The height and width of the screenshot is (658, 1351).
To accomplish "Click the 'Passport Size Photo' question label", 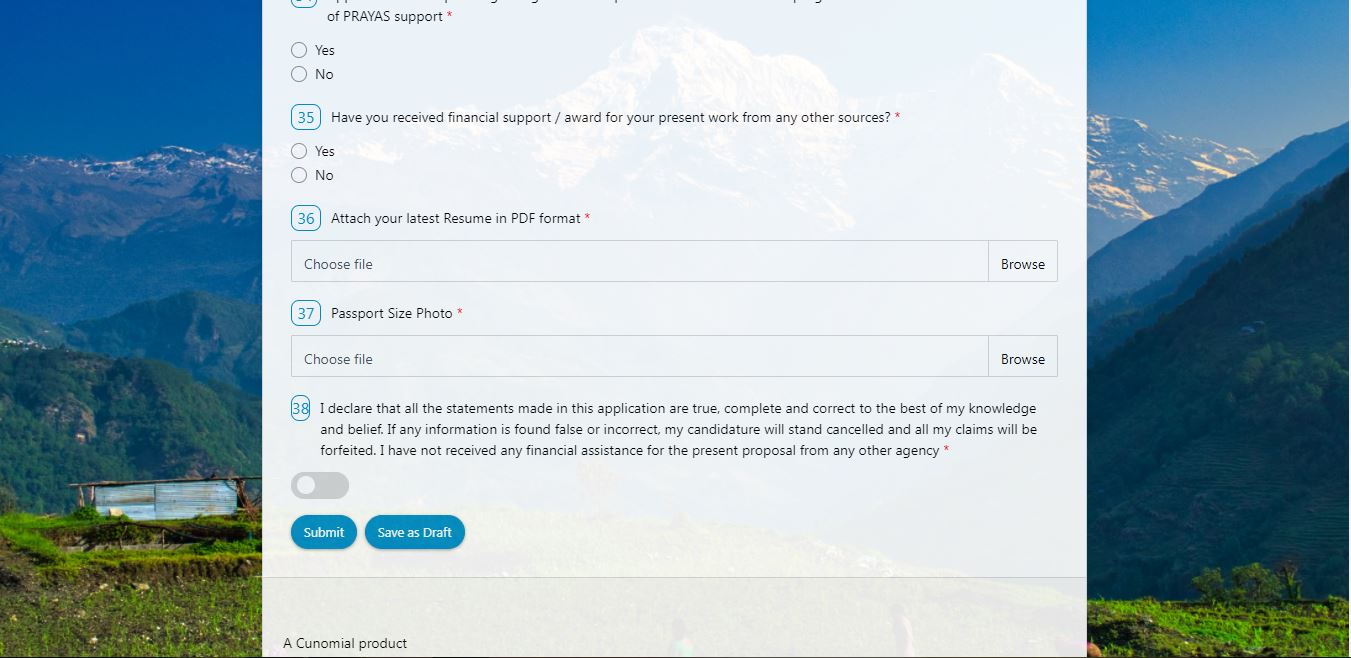I will point(392,313).
